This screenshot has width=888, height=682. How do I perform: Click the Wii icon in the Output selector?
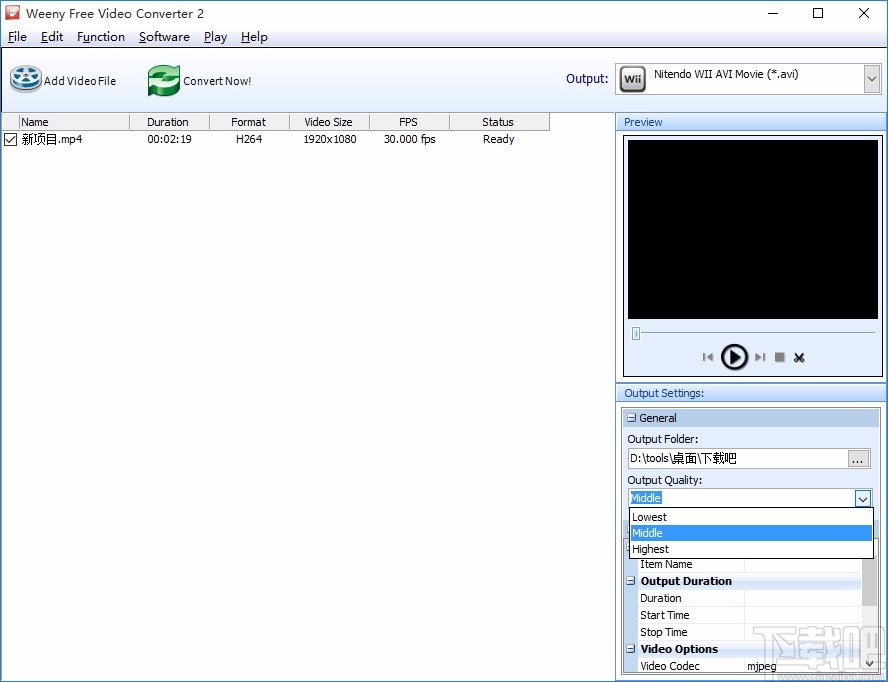(x=632, y=78)
